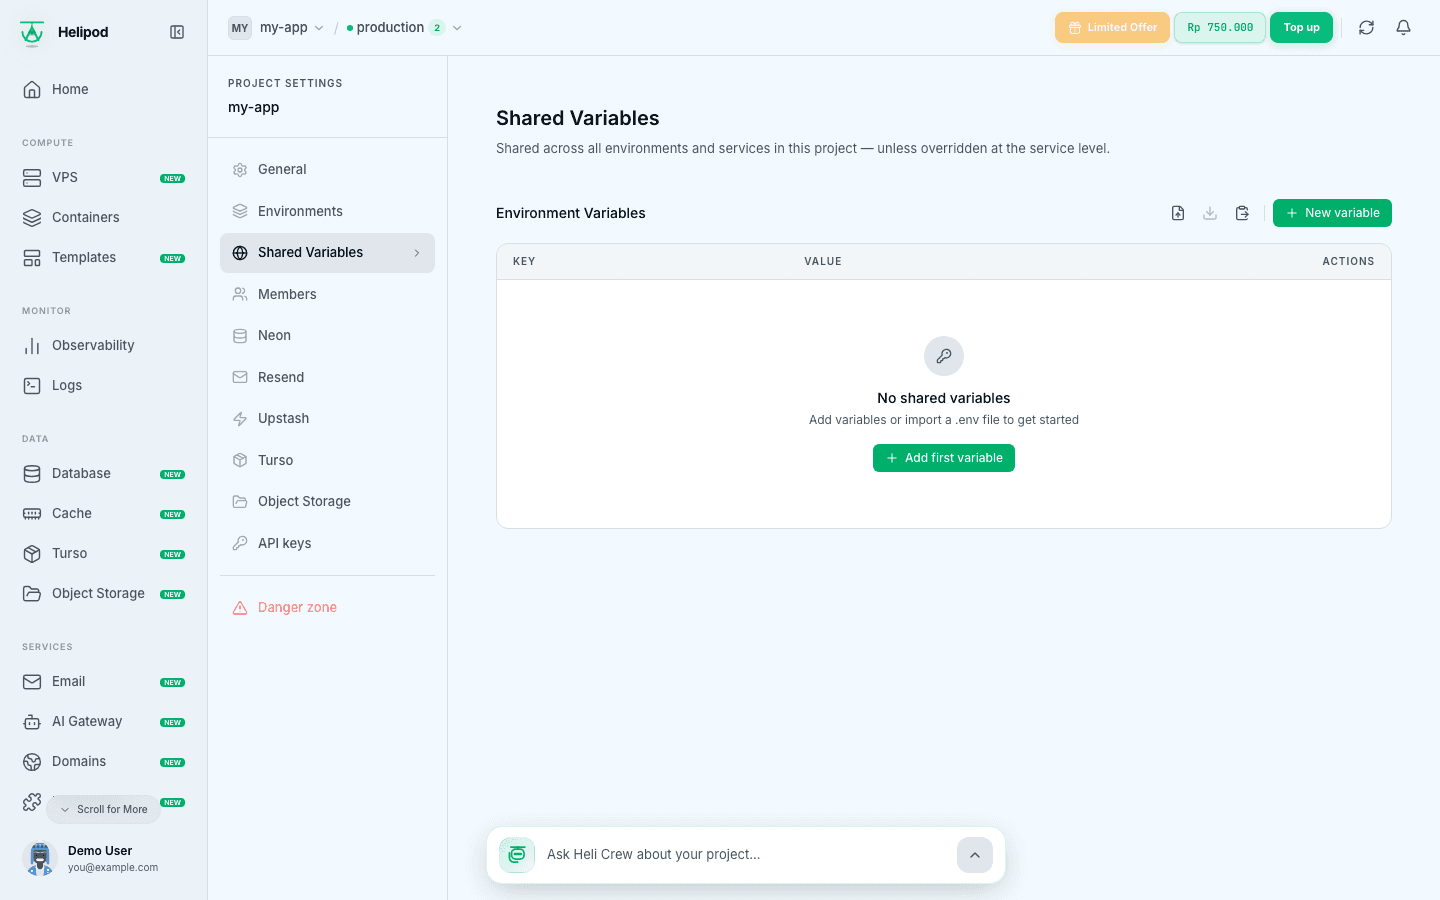Open Cache in the sidebar
Image resolution: width=1440 pixels, height=900 pixels.
pyautogui.click(x=104, y=513)
